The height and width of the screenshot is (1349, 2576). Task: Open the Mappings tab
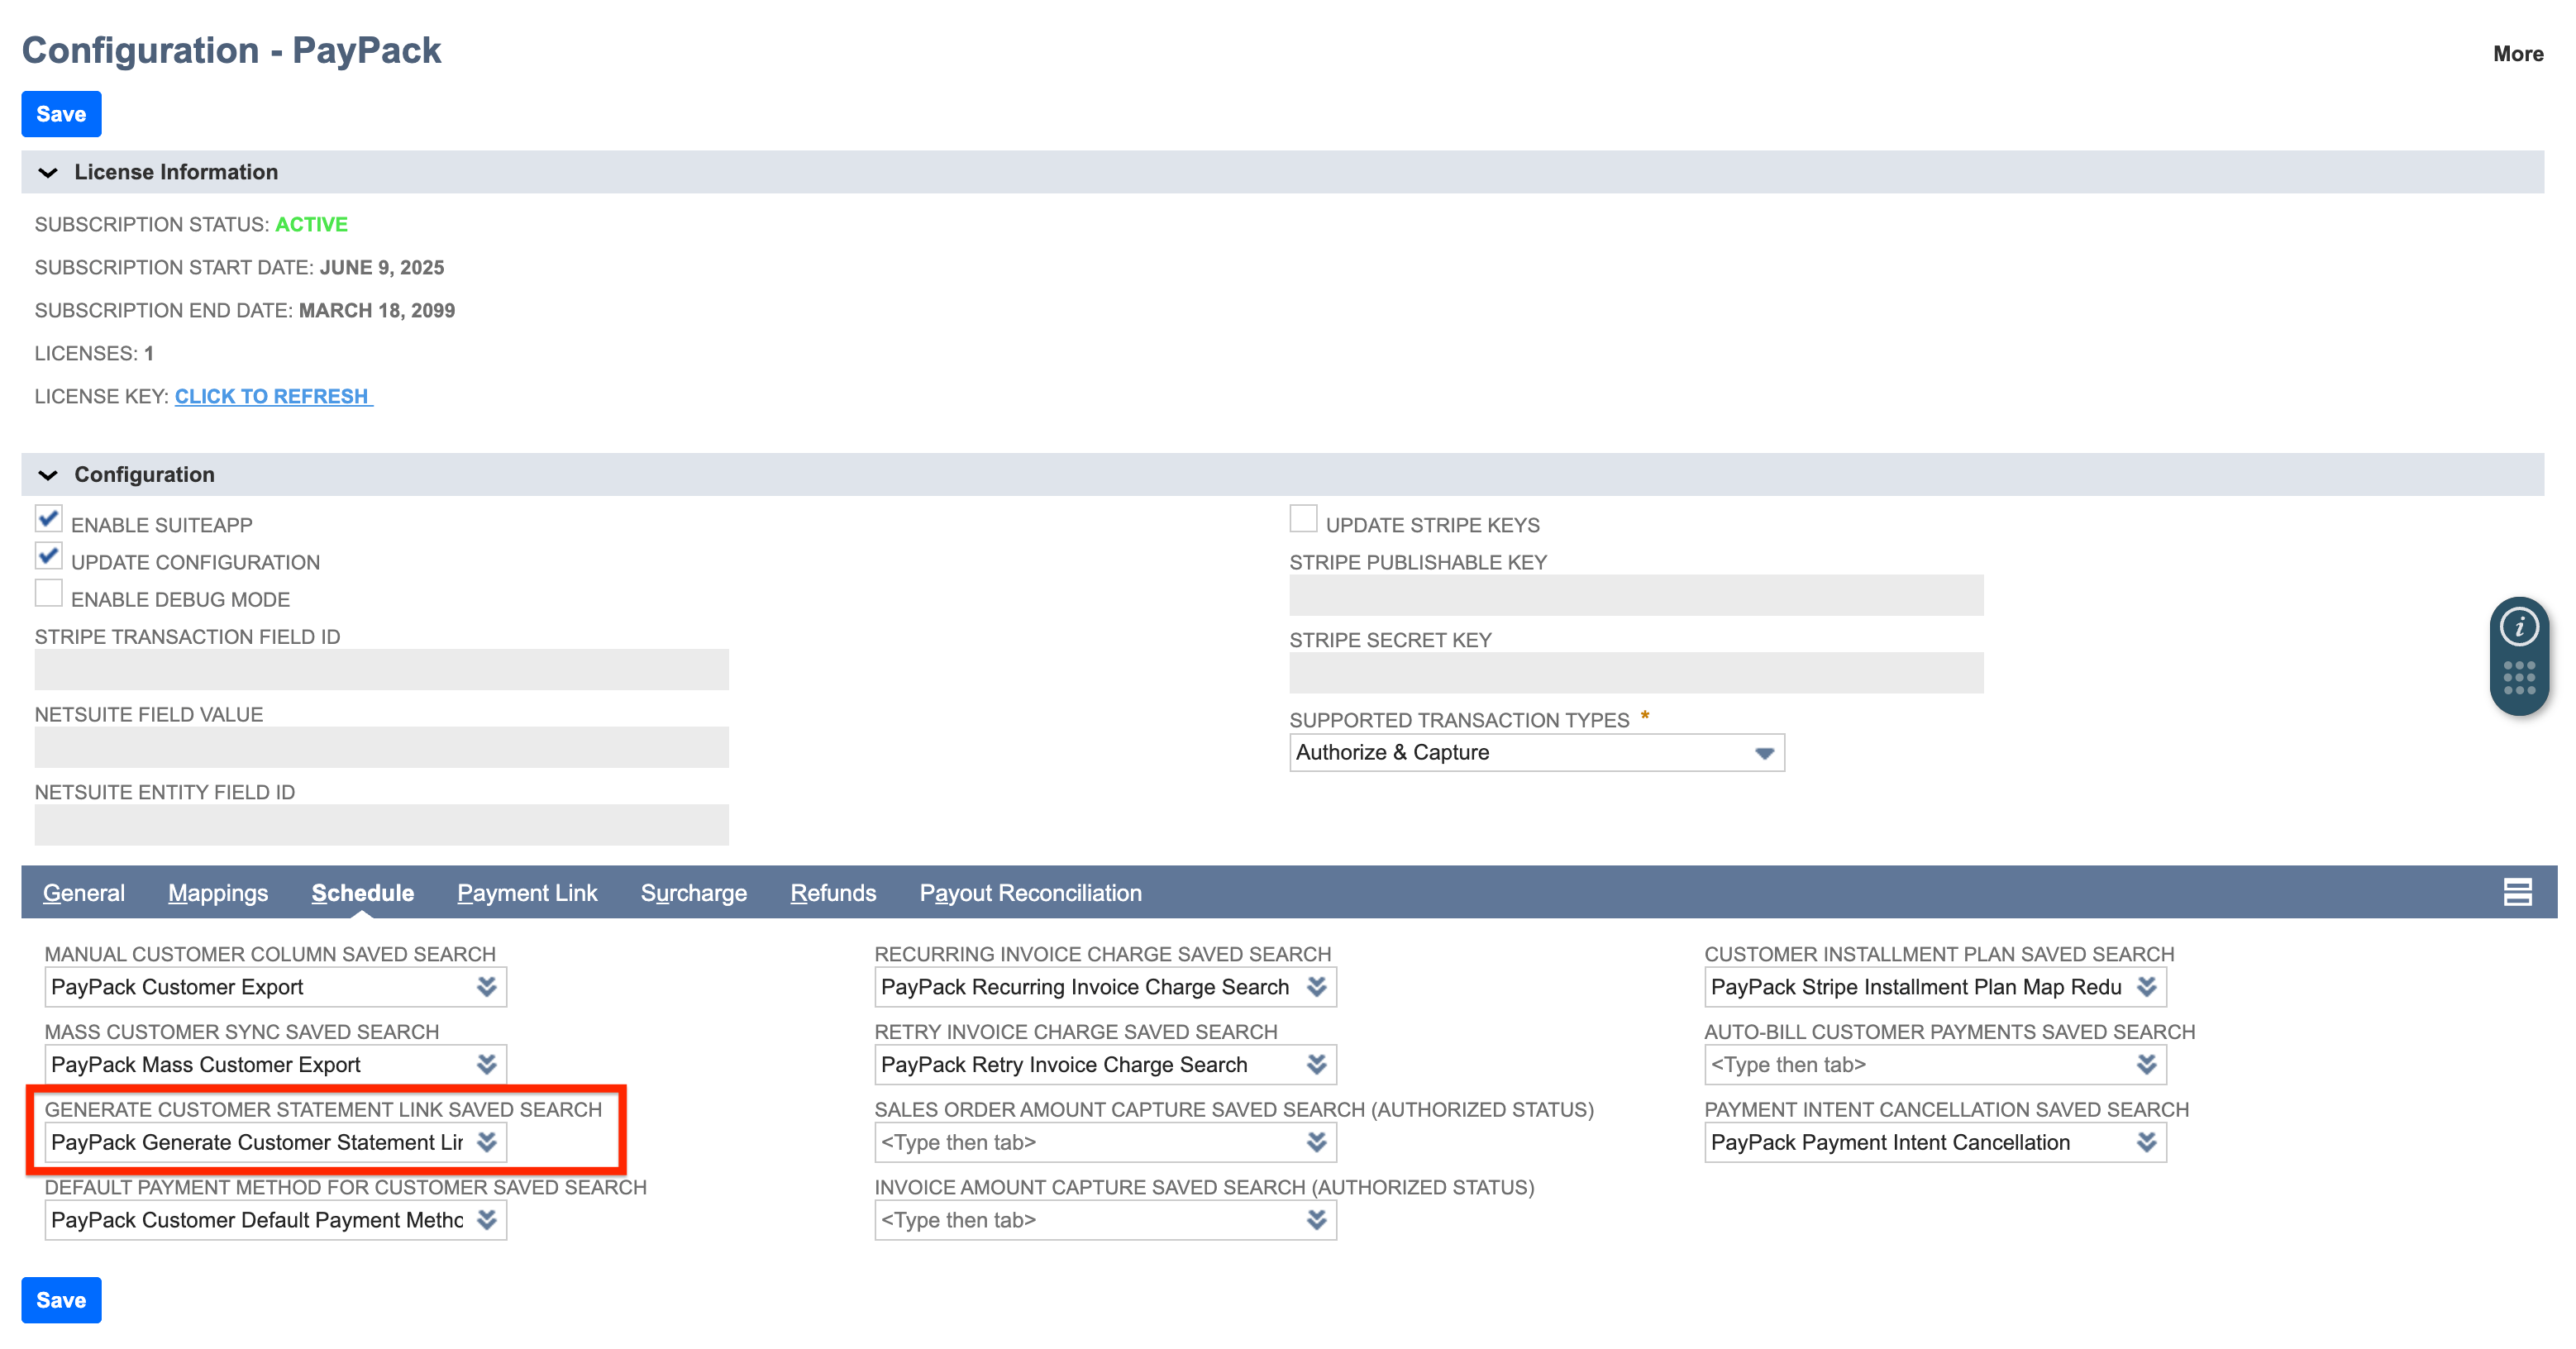pyautogui.click(x=217, y=892)
